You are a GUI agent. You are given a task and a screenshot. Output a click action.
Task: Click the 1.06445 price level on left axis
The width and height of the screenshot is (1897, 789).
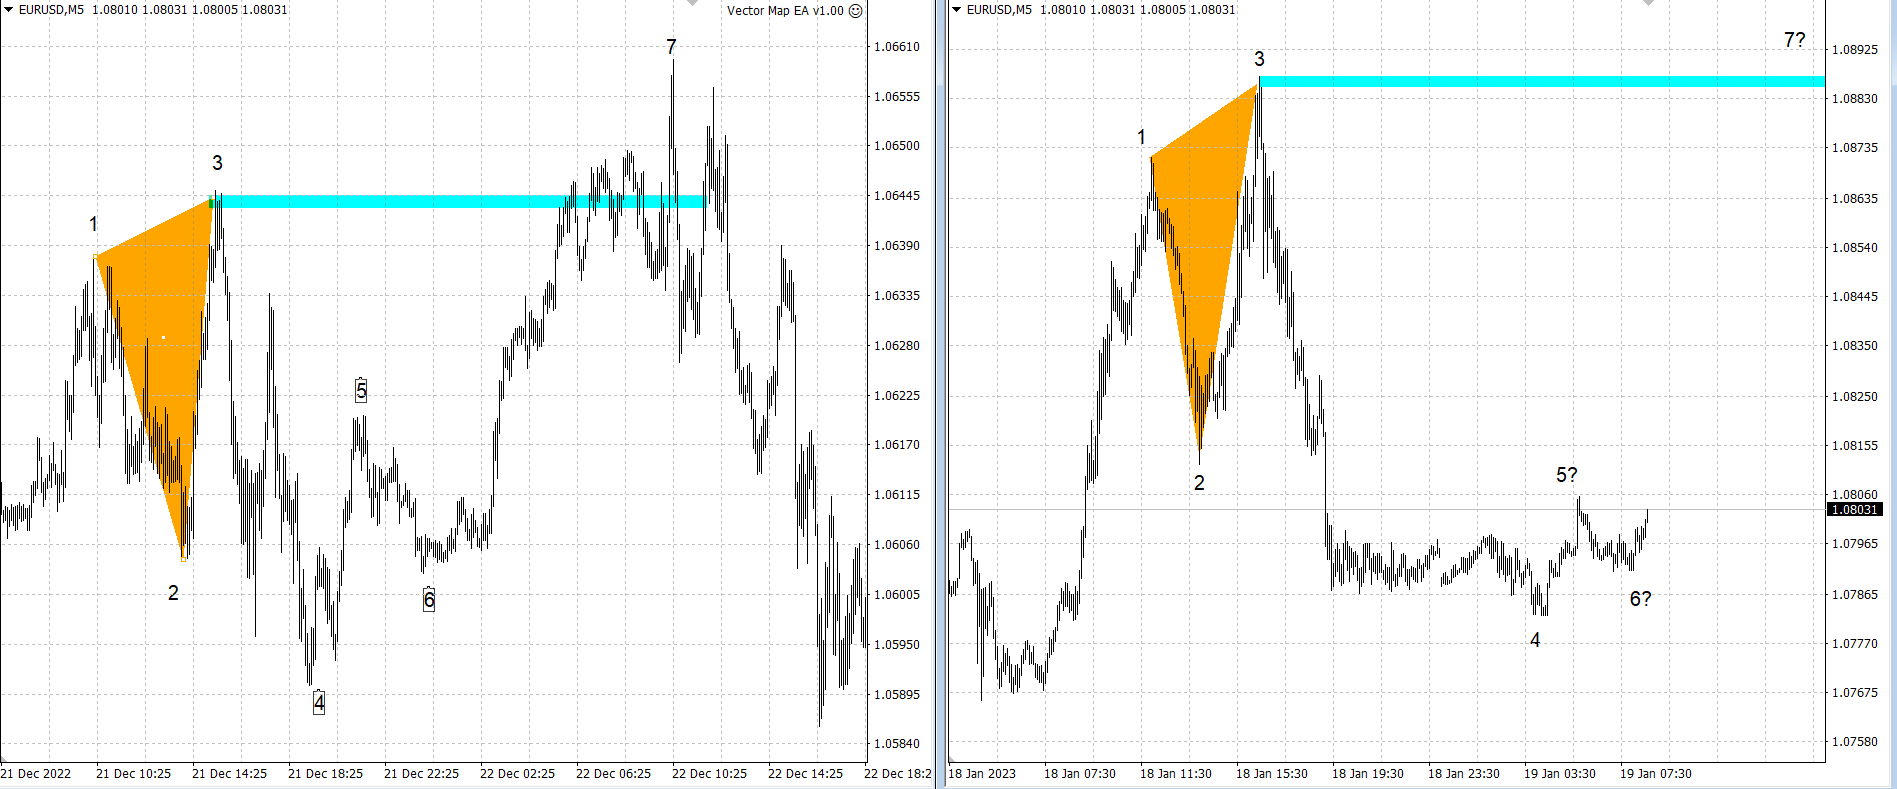pos(897,196)
